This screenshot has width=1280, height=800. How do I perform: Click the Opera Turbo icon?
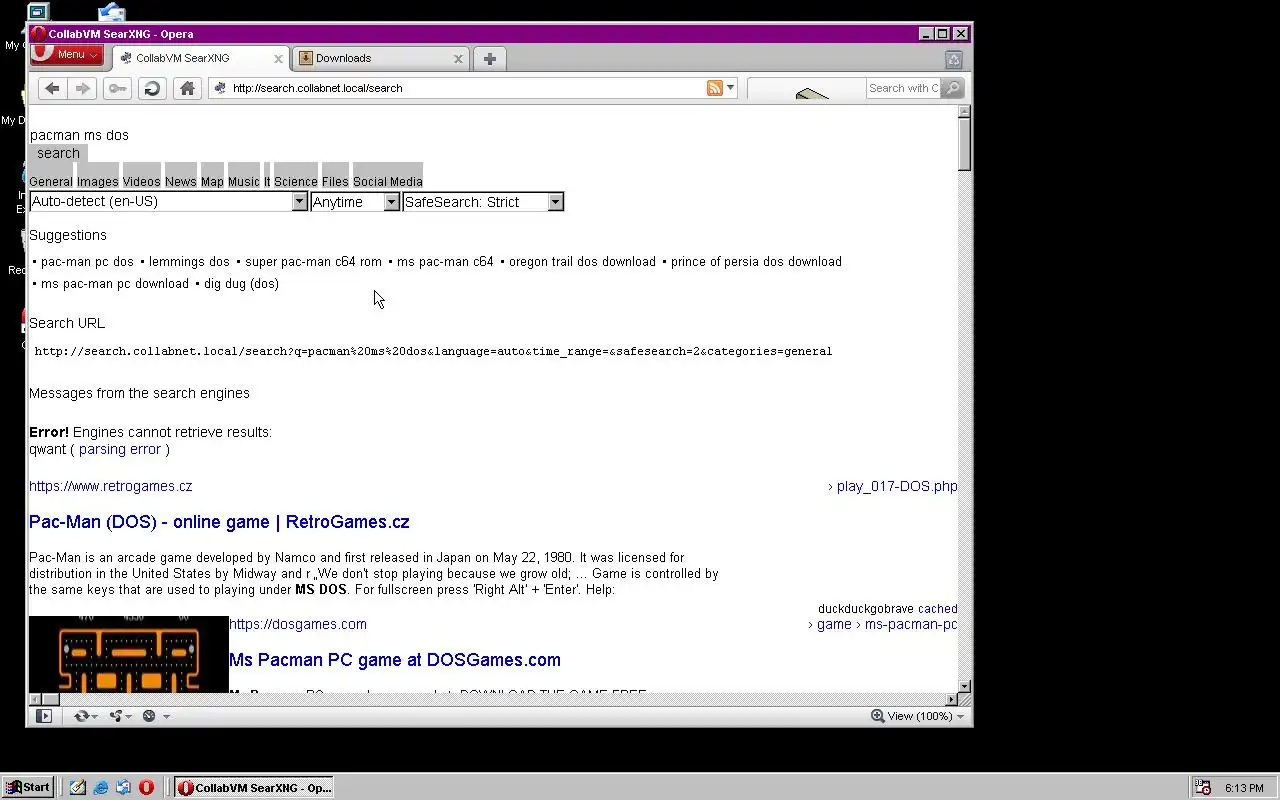(149, 716)
